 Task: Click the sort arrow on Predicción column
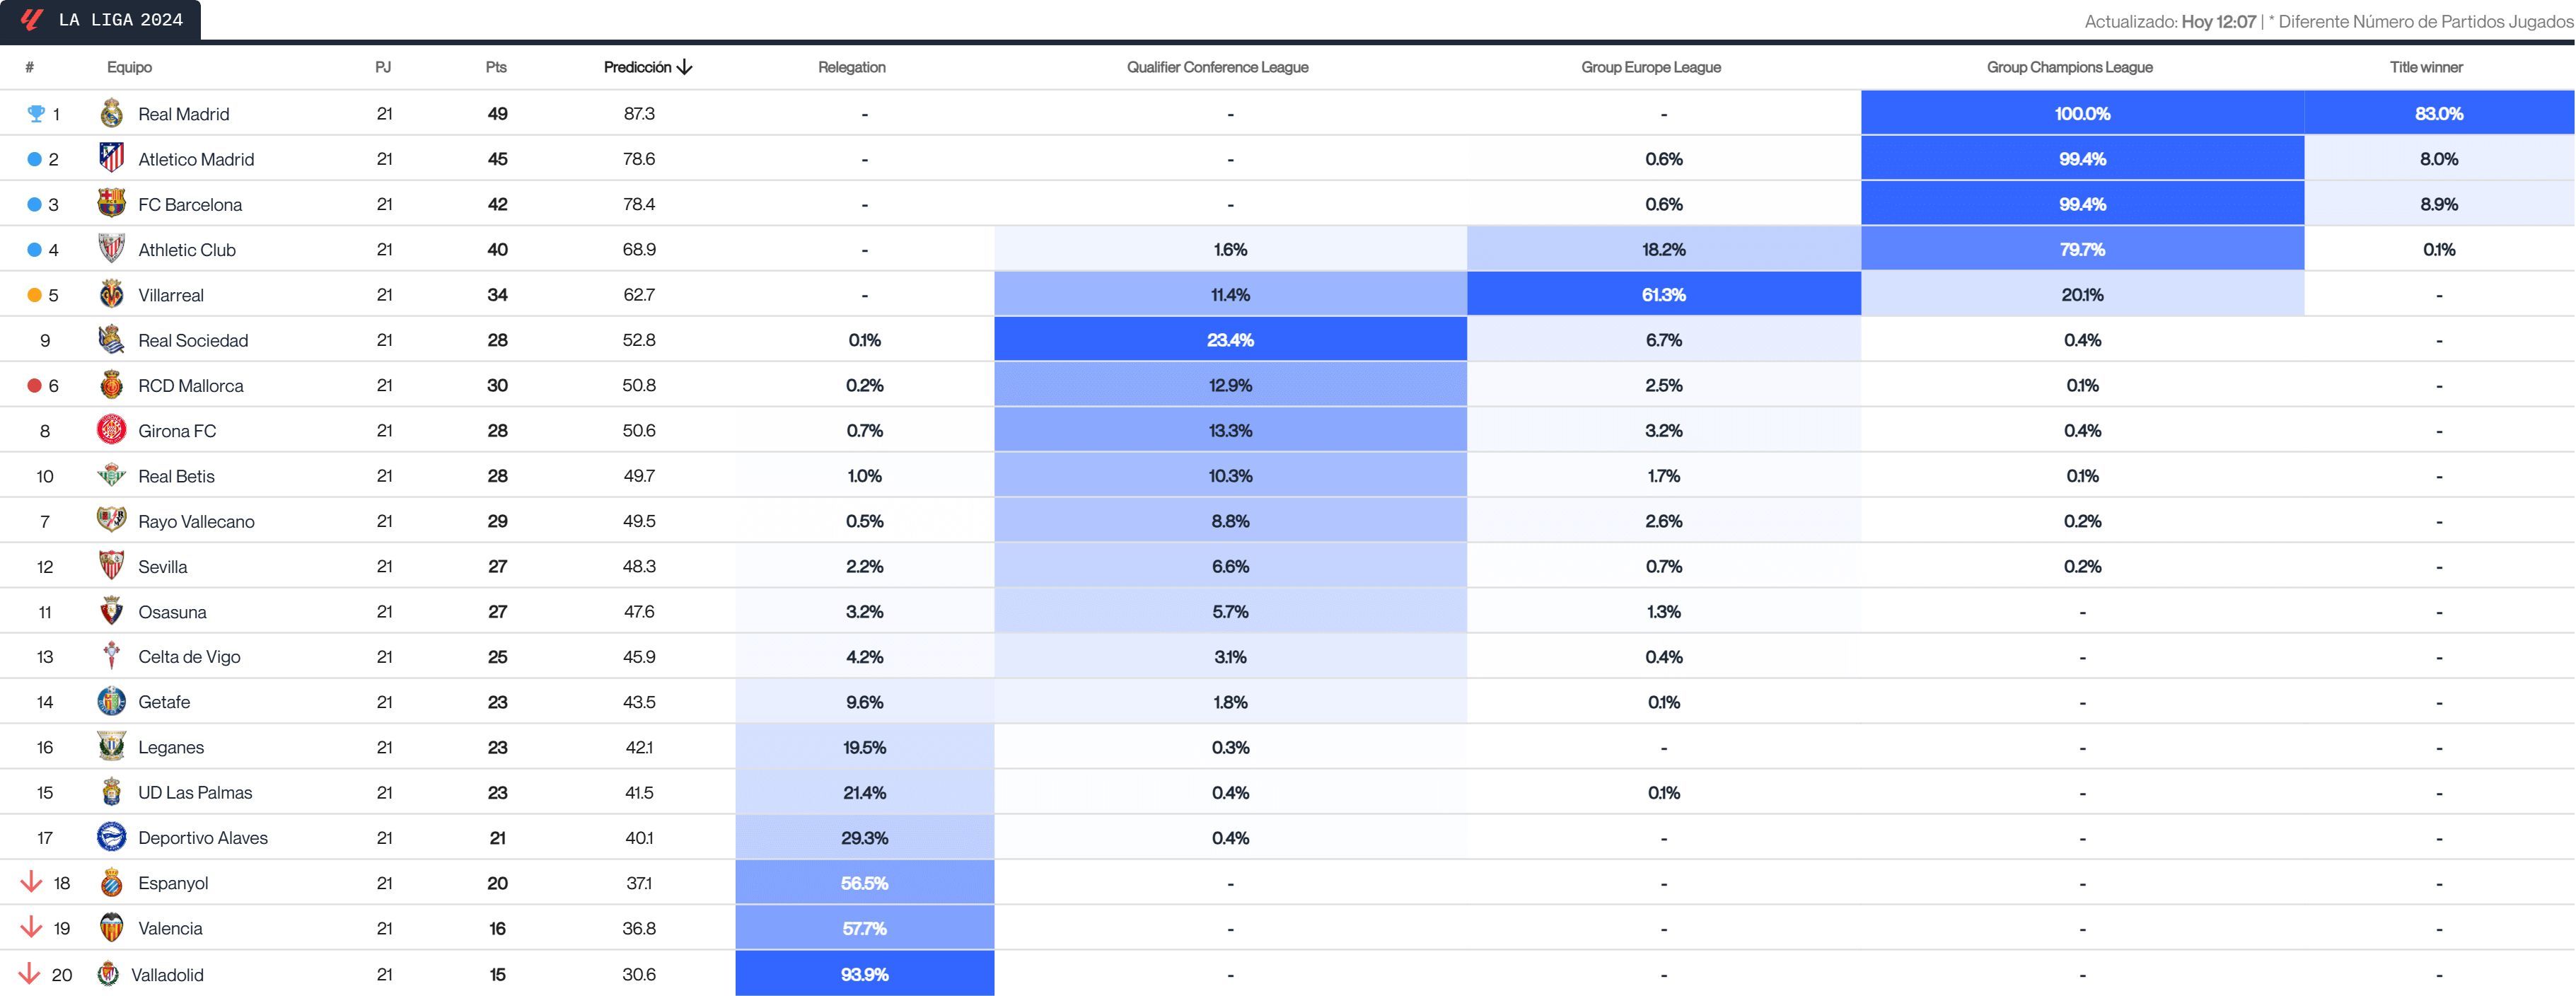pyautogui.click(x=684, y=67)
